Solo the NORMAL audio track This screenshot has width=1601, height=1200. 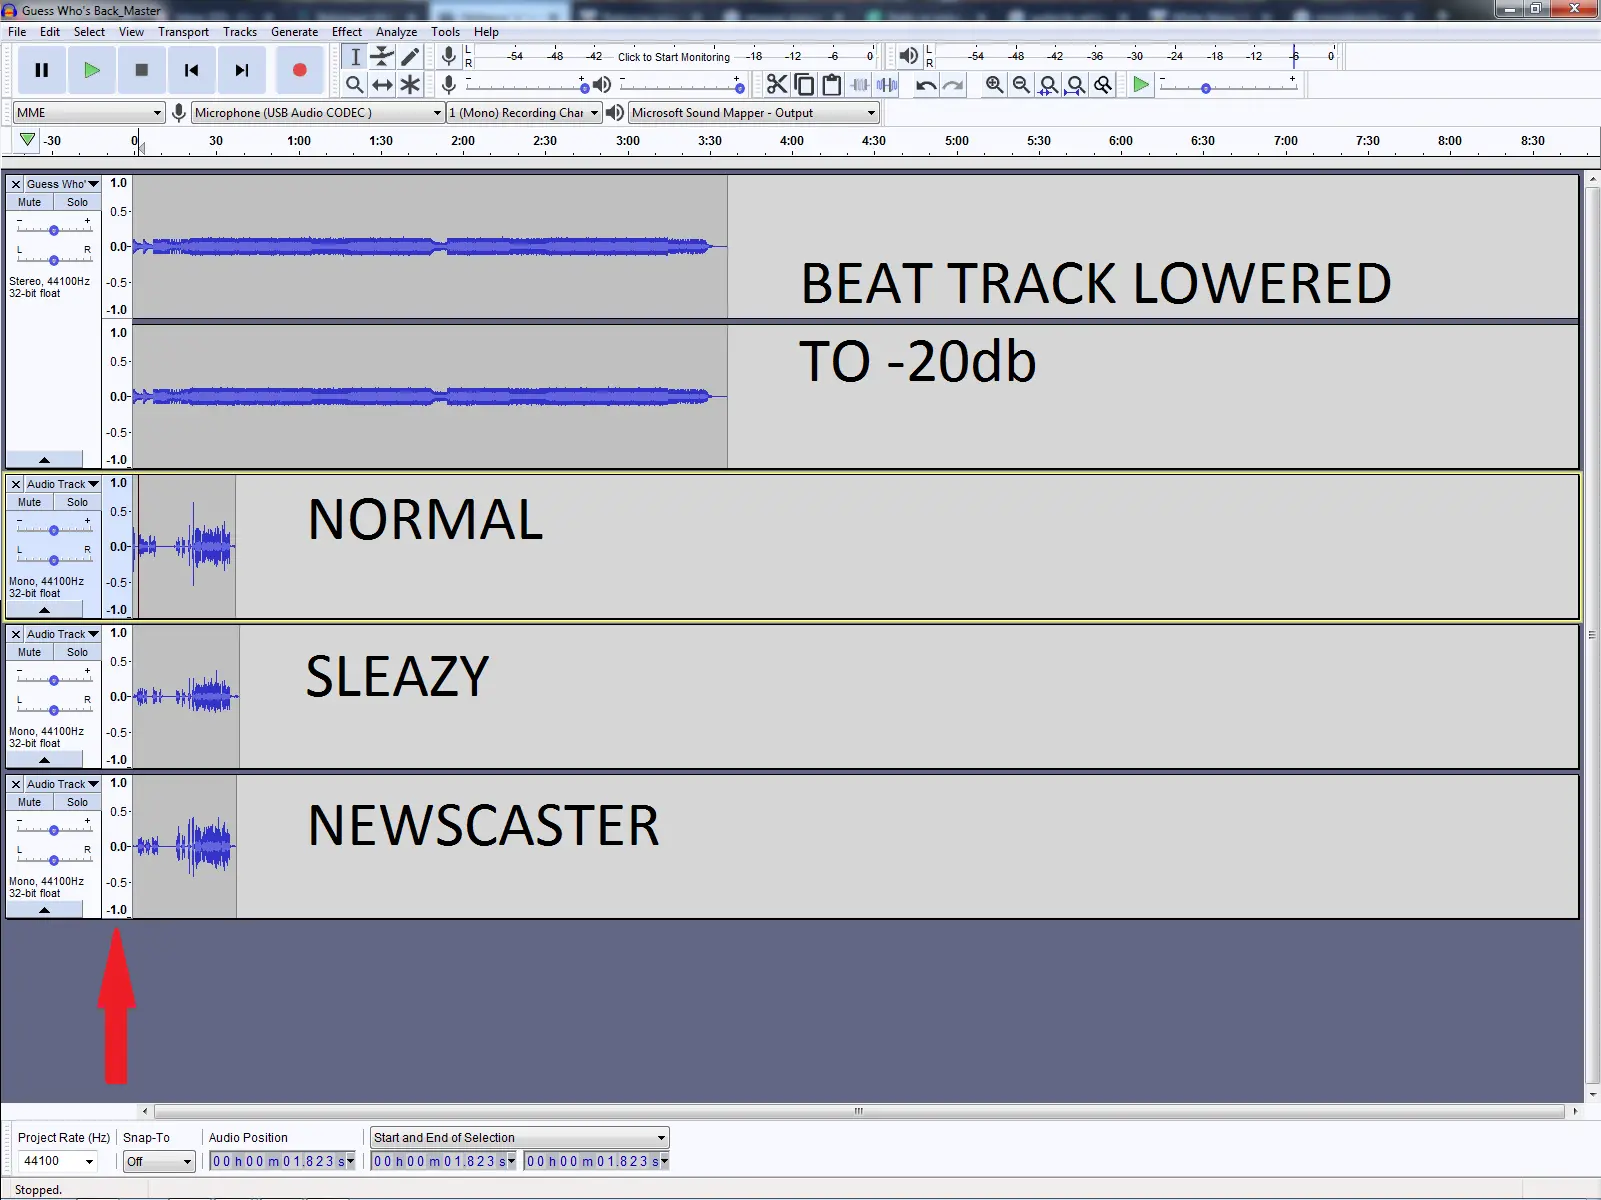(x=77, y=502)
